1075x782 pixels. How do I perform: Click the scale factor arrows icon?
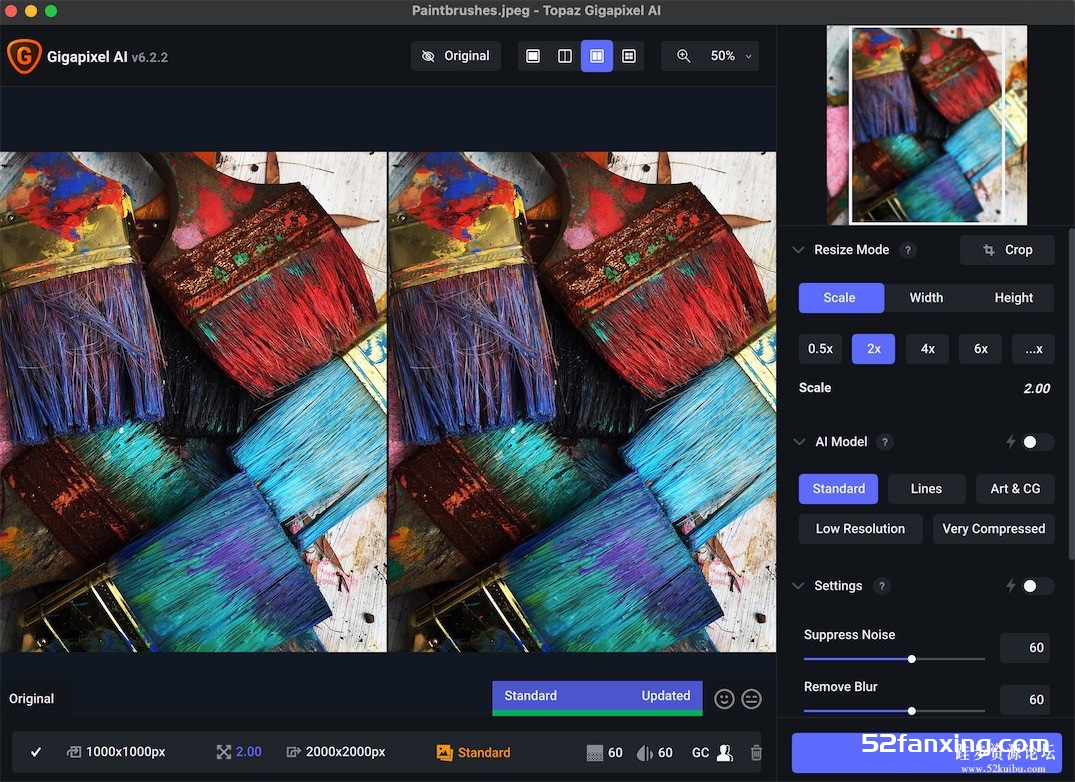pyautogui.click(x=224, y=753)
